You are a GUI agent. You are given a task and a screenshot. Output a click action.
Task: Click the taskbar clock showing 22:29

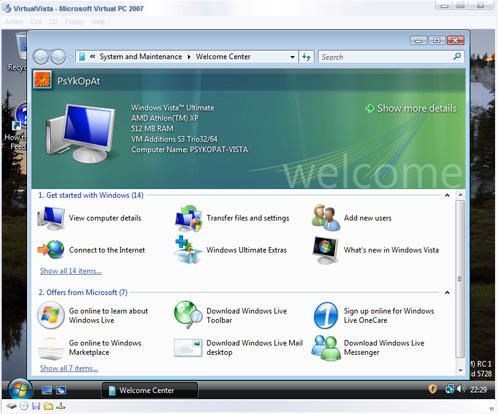click(x=478, y=389)
